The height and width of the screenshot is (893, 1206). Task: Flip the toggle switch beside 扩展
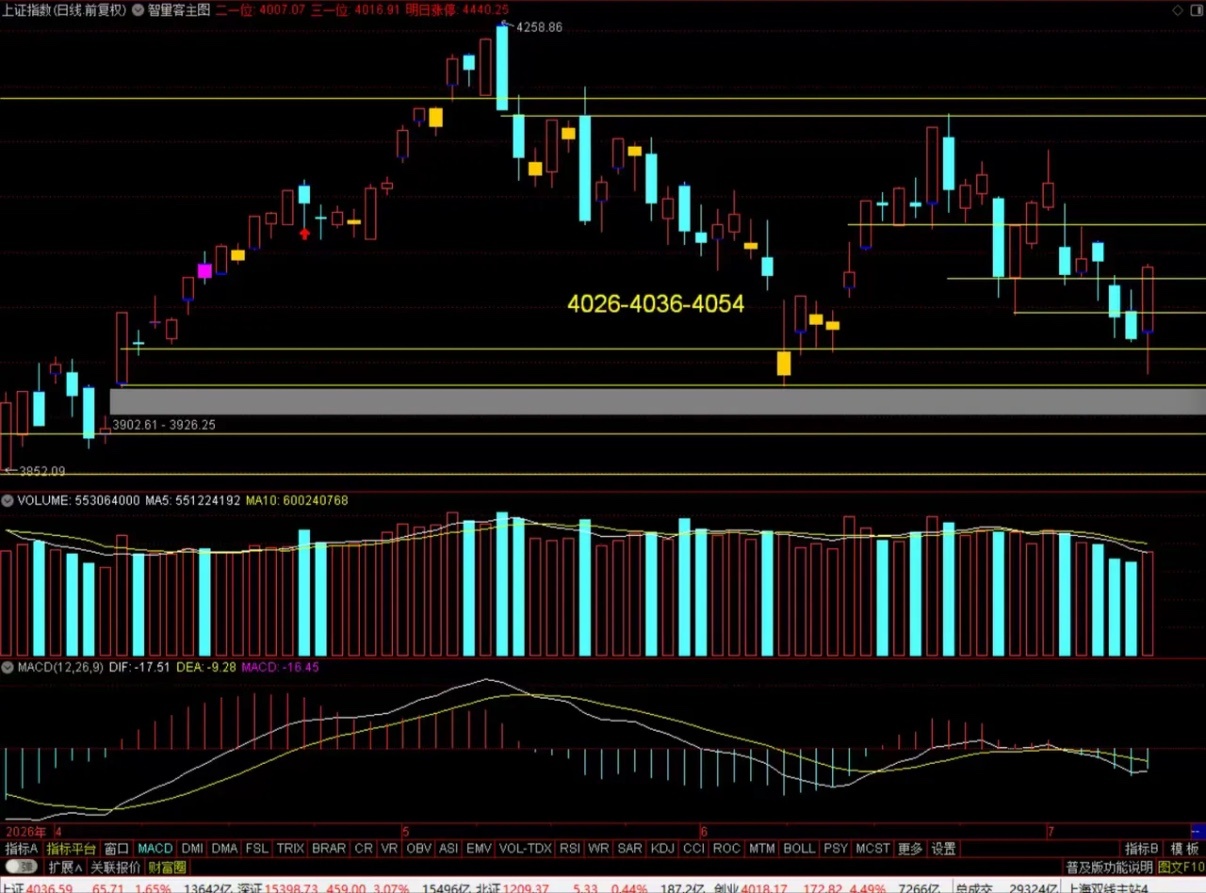[23, 866]
